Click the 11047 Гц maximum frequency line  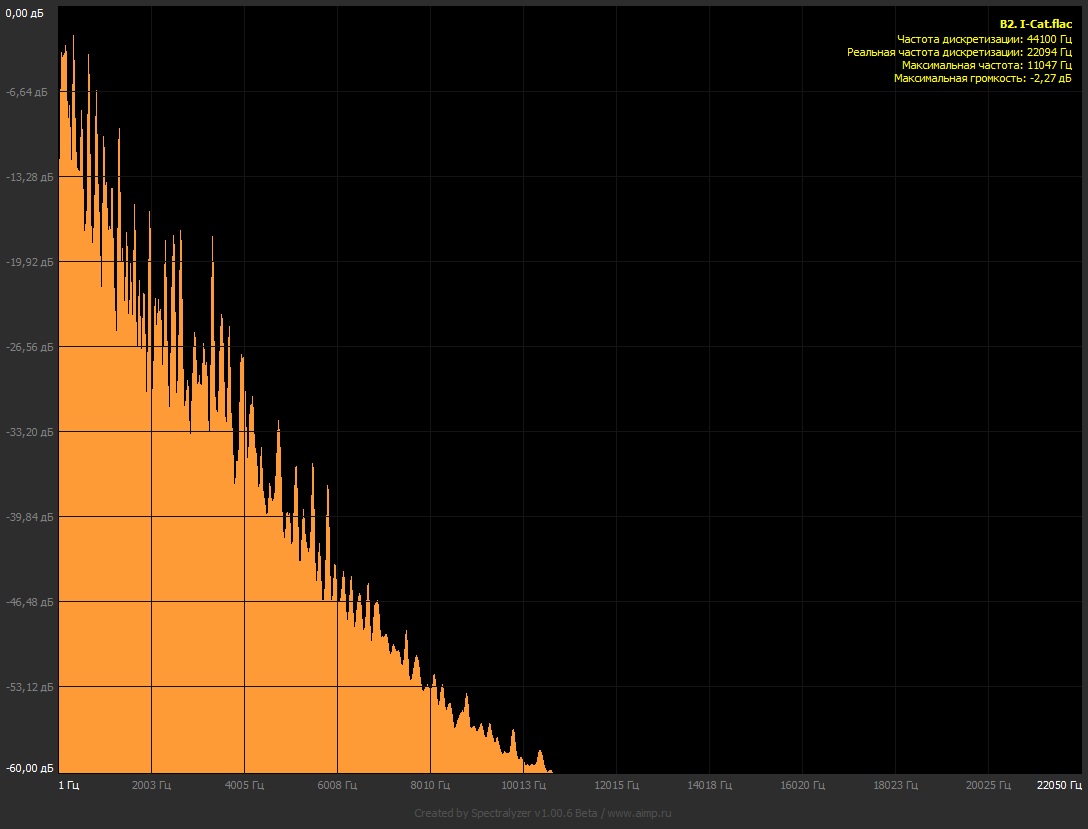coord(986,64)
